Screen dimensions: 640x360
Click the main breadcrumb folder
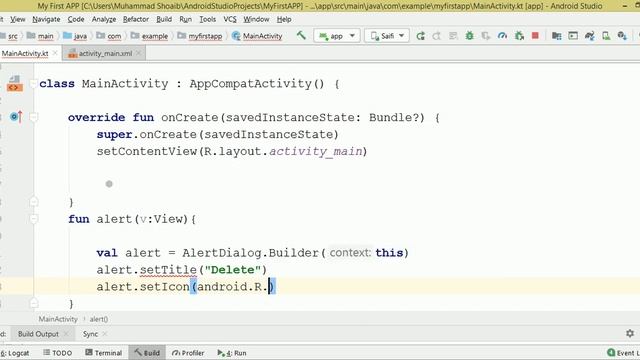pos(40,36)
